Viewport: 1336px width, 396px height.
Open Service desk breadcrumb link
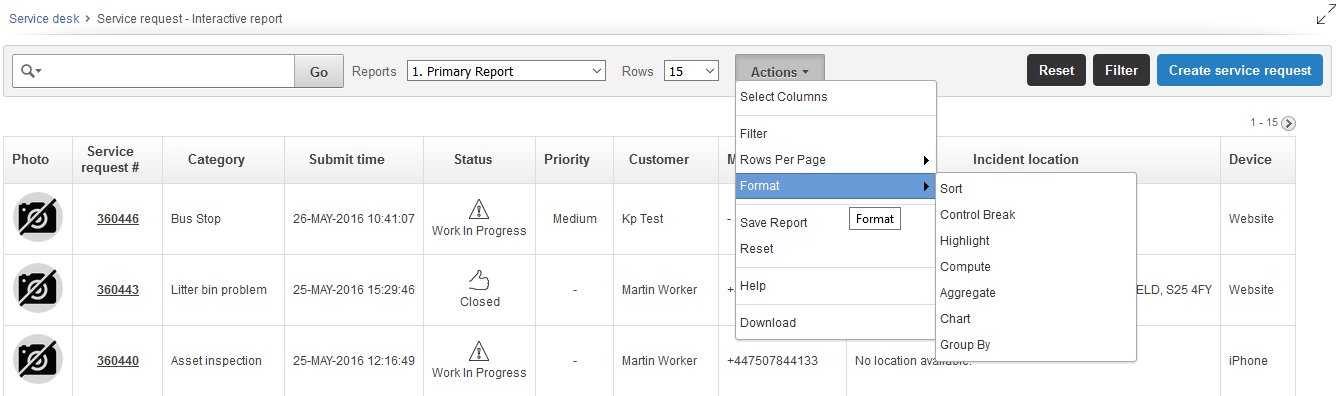(x=44, y=18)
